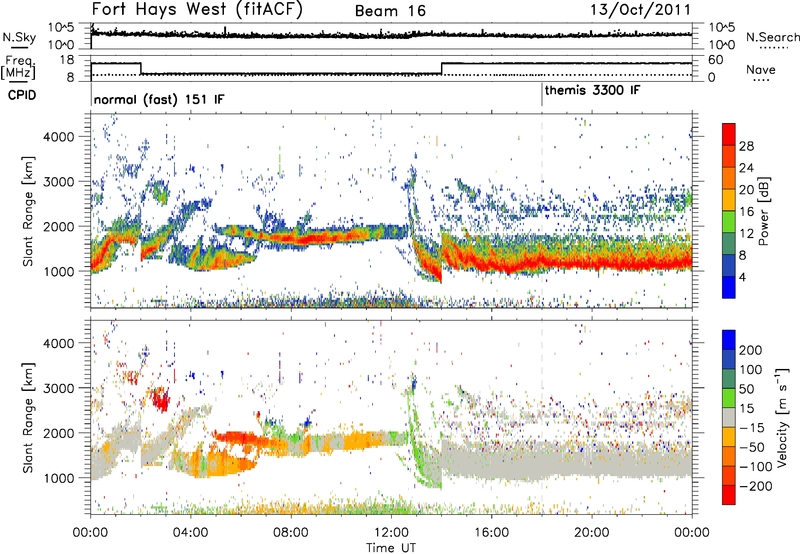Click the '200' tick on Velocity colorbar
Viewport: 800px width, 554px height.
[x=751, y=350]
